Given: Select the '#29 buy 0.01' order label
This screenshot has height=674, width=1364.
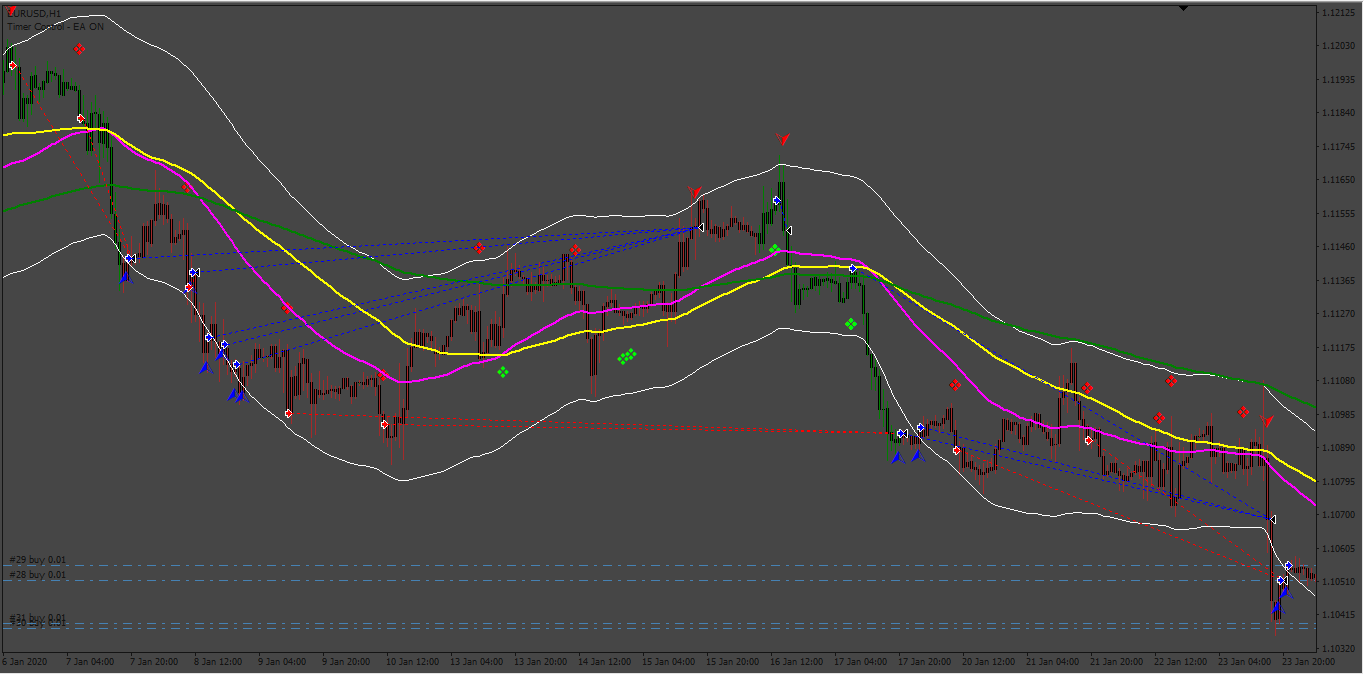Looking at the screenshot, I should tap(37, 560).
